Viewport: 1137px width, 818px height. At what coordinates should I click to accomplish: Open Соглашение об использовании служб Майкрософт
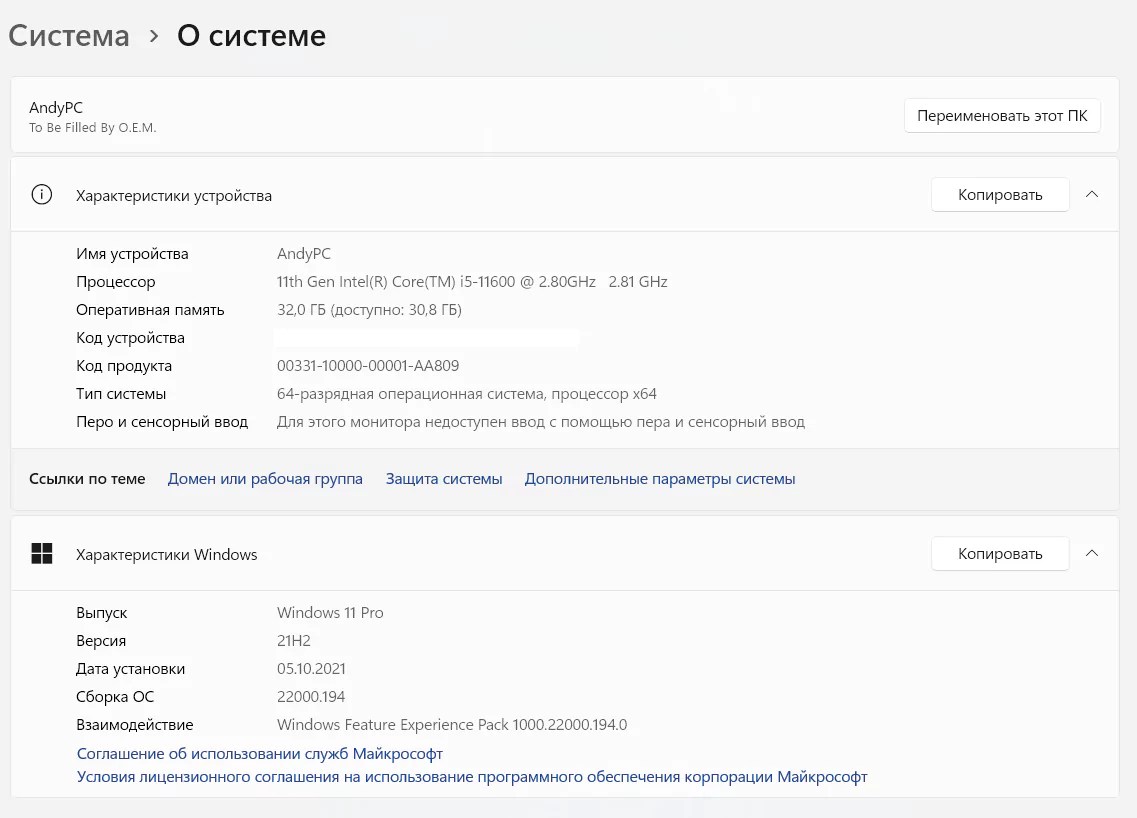[x=260, y=753]
